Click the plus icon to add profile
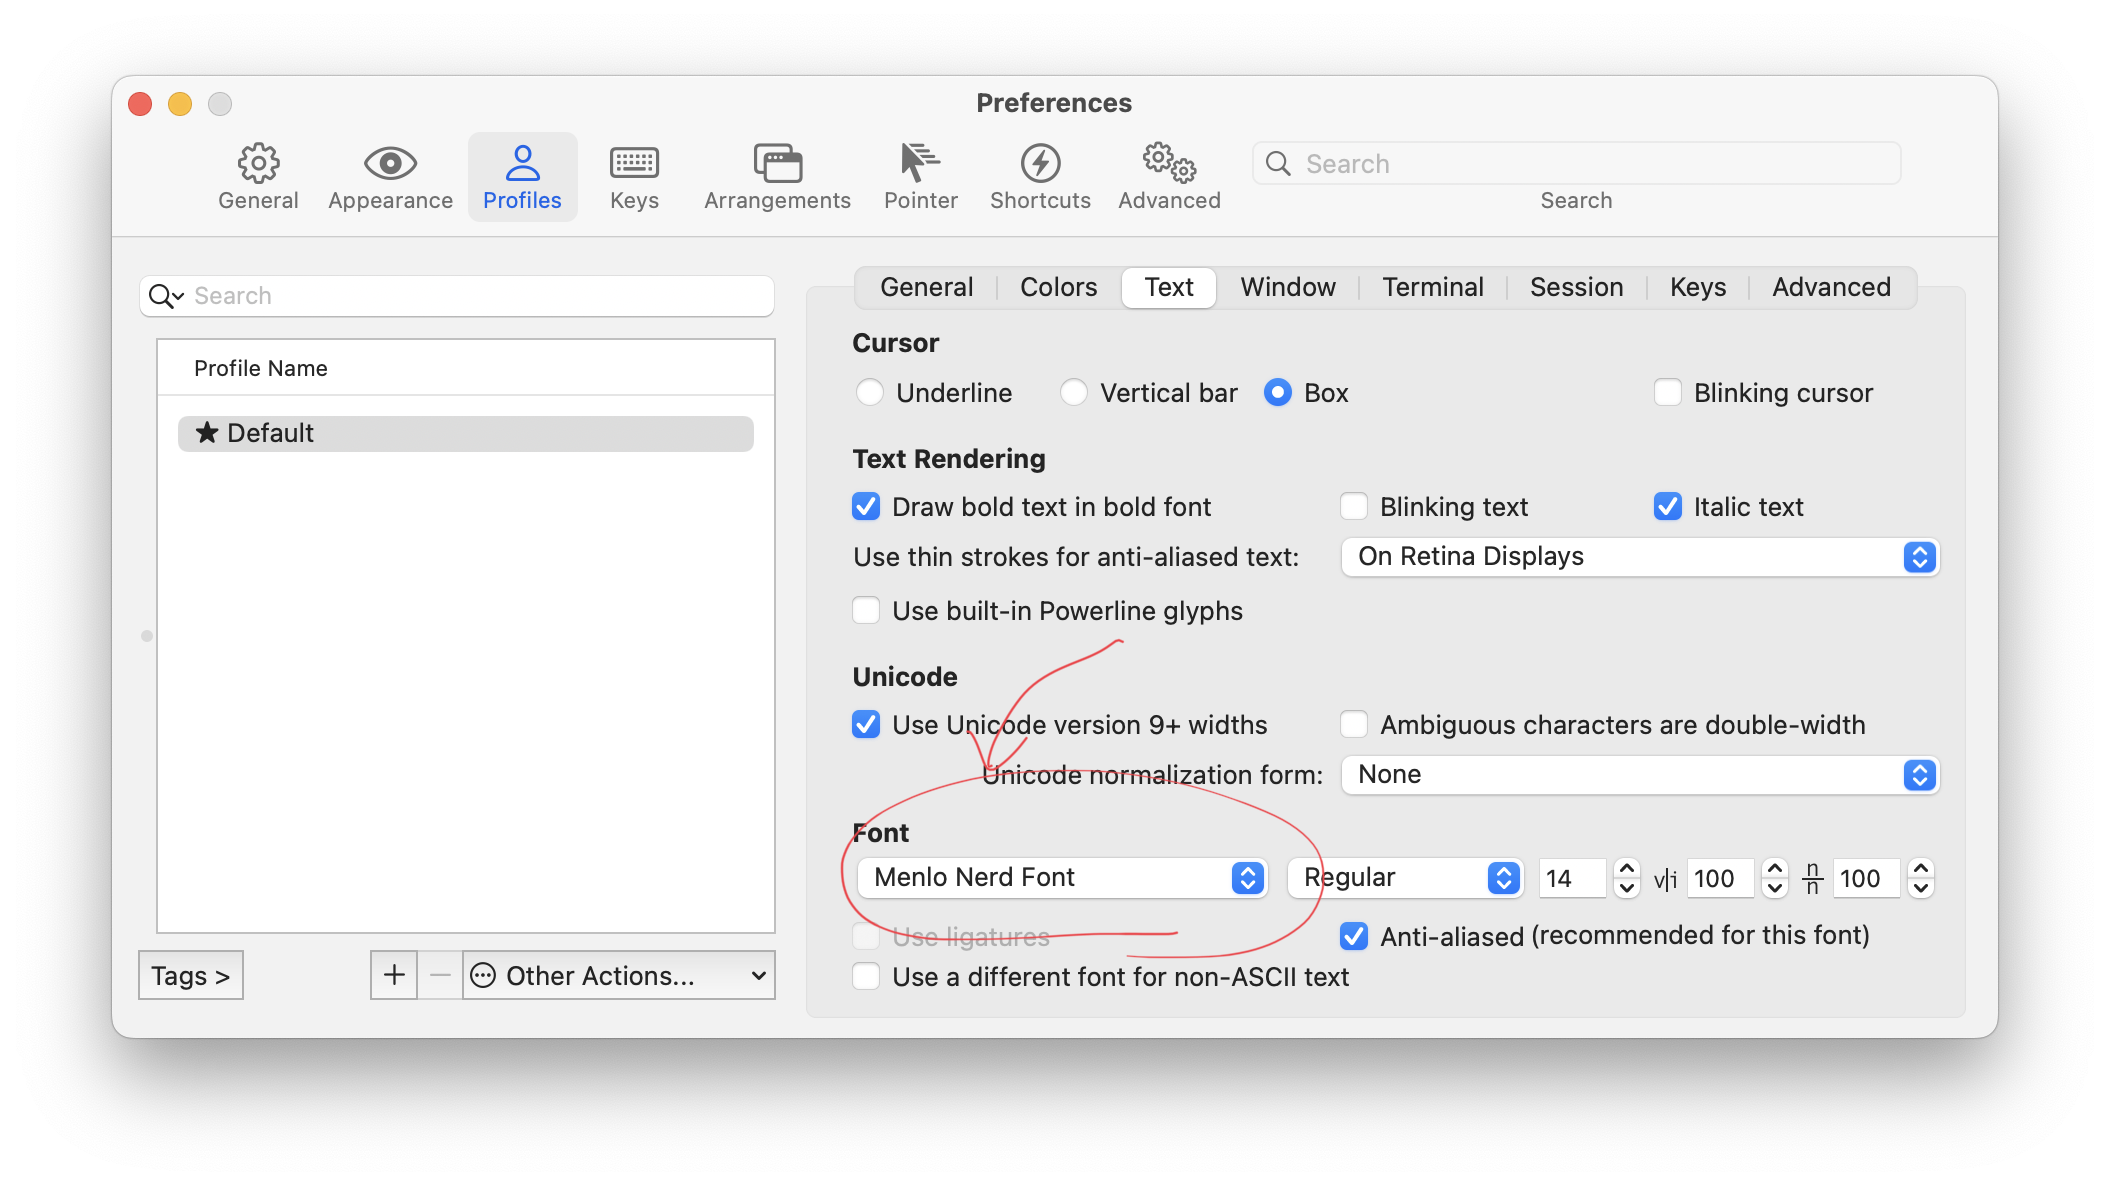The width and height of the screenshot is (2110, 1186). click(394, 975)
